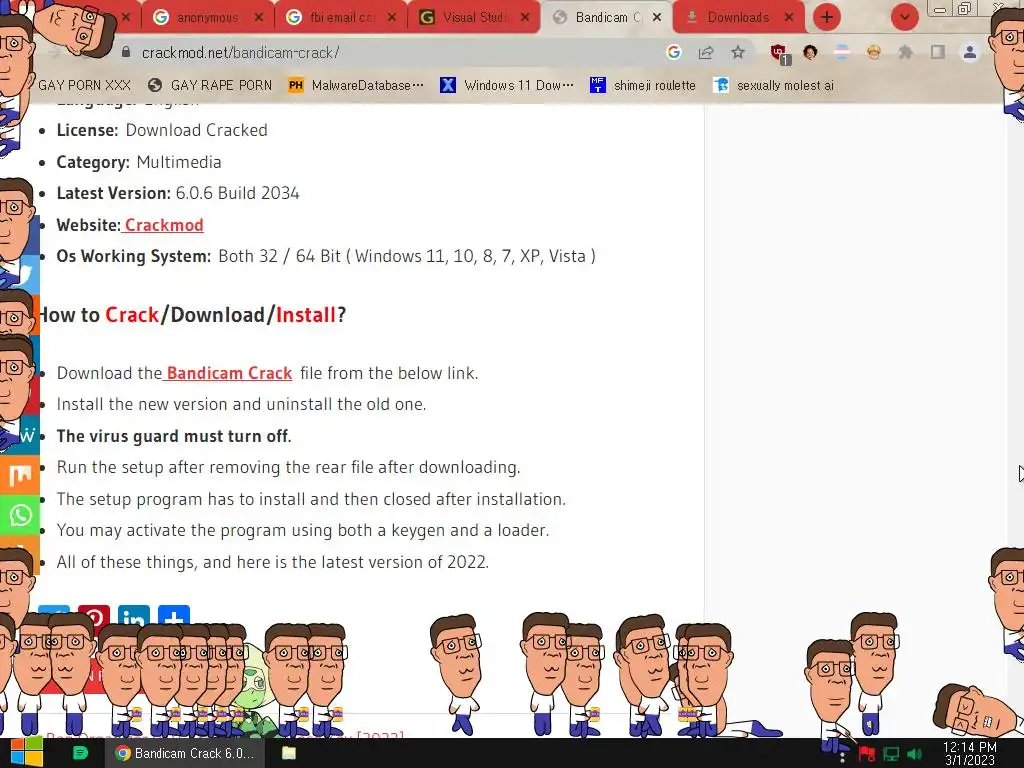
Task: Click the 'How to Crack/Download/Install?' heading
Action: point(192,315)
